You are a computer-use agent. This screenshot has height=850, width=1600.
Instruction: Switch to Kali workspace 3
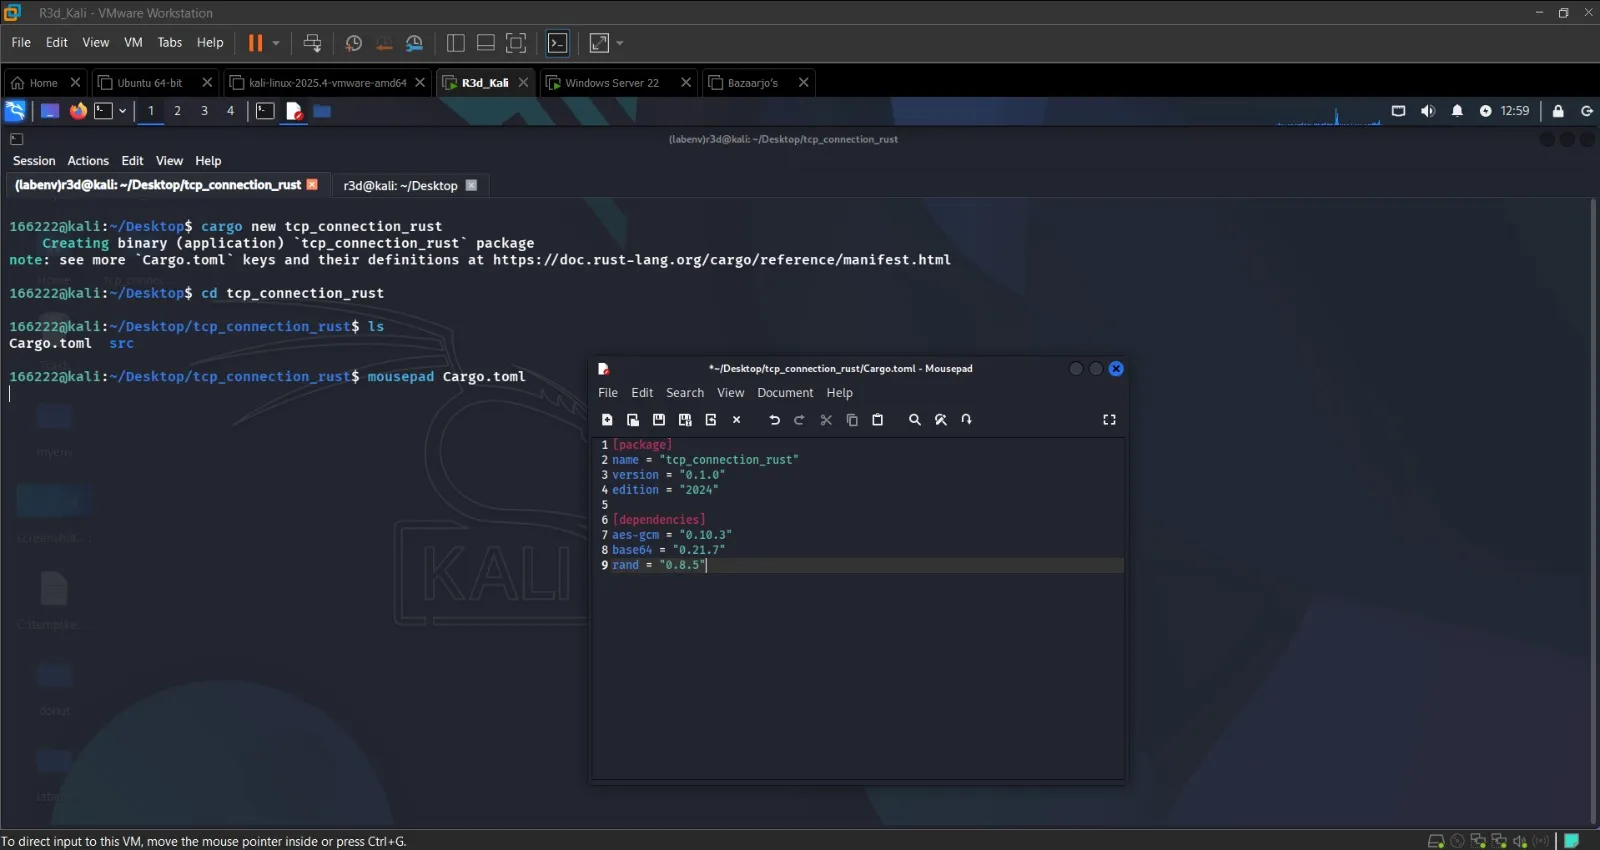click(204, 111)
